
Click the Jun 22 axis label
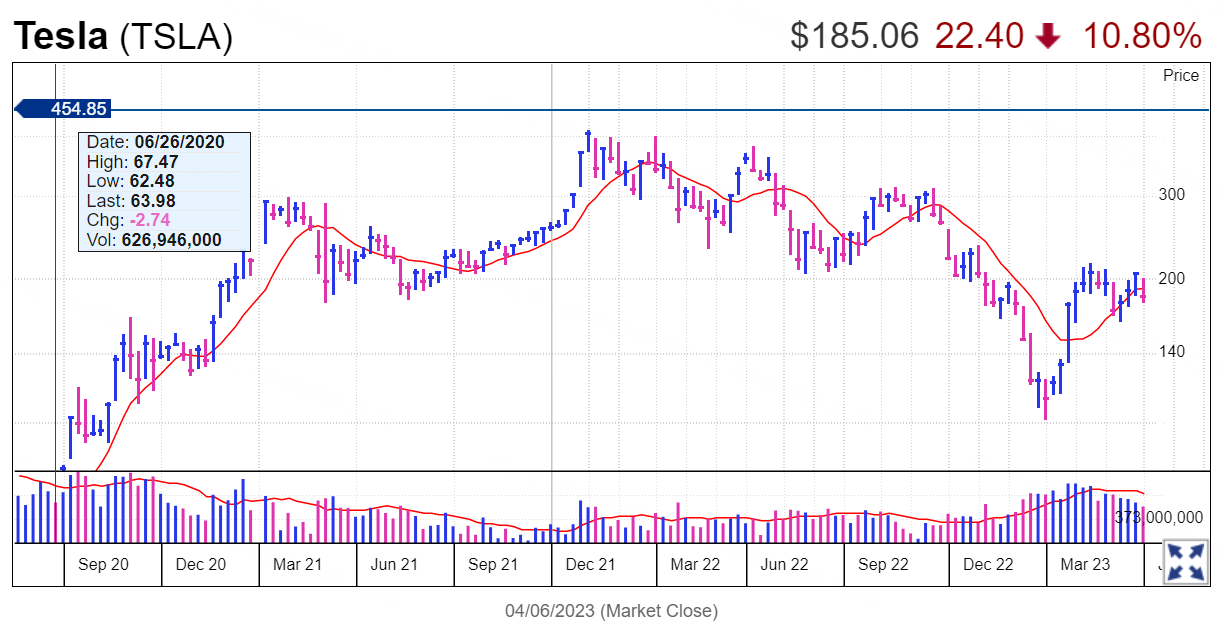point(785,564)
